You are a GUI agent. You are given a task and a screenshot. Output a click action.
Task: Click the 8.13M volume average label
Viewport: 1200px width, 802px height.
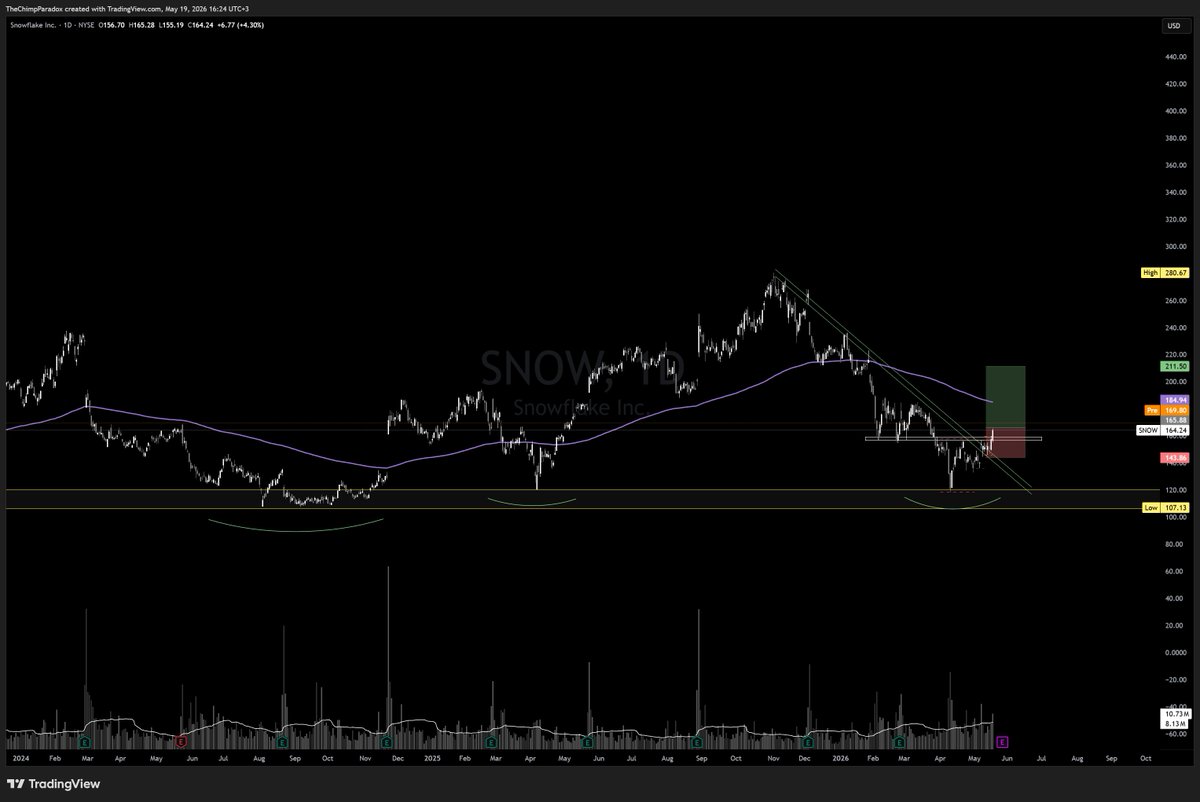coord(1173,723)
